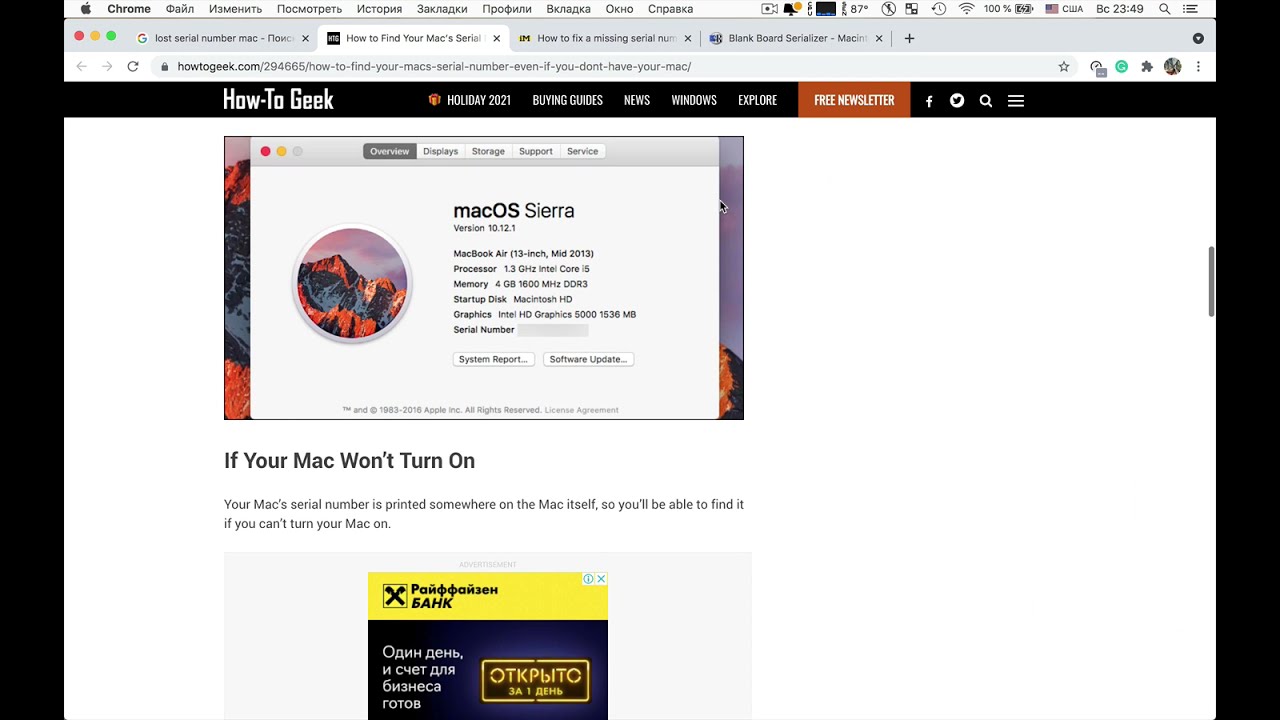Open Chrome's three-dot menu
Screen dimensions: 1280x720
(1198, 66)
